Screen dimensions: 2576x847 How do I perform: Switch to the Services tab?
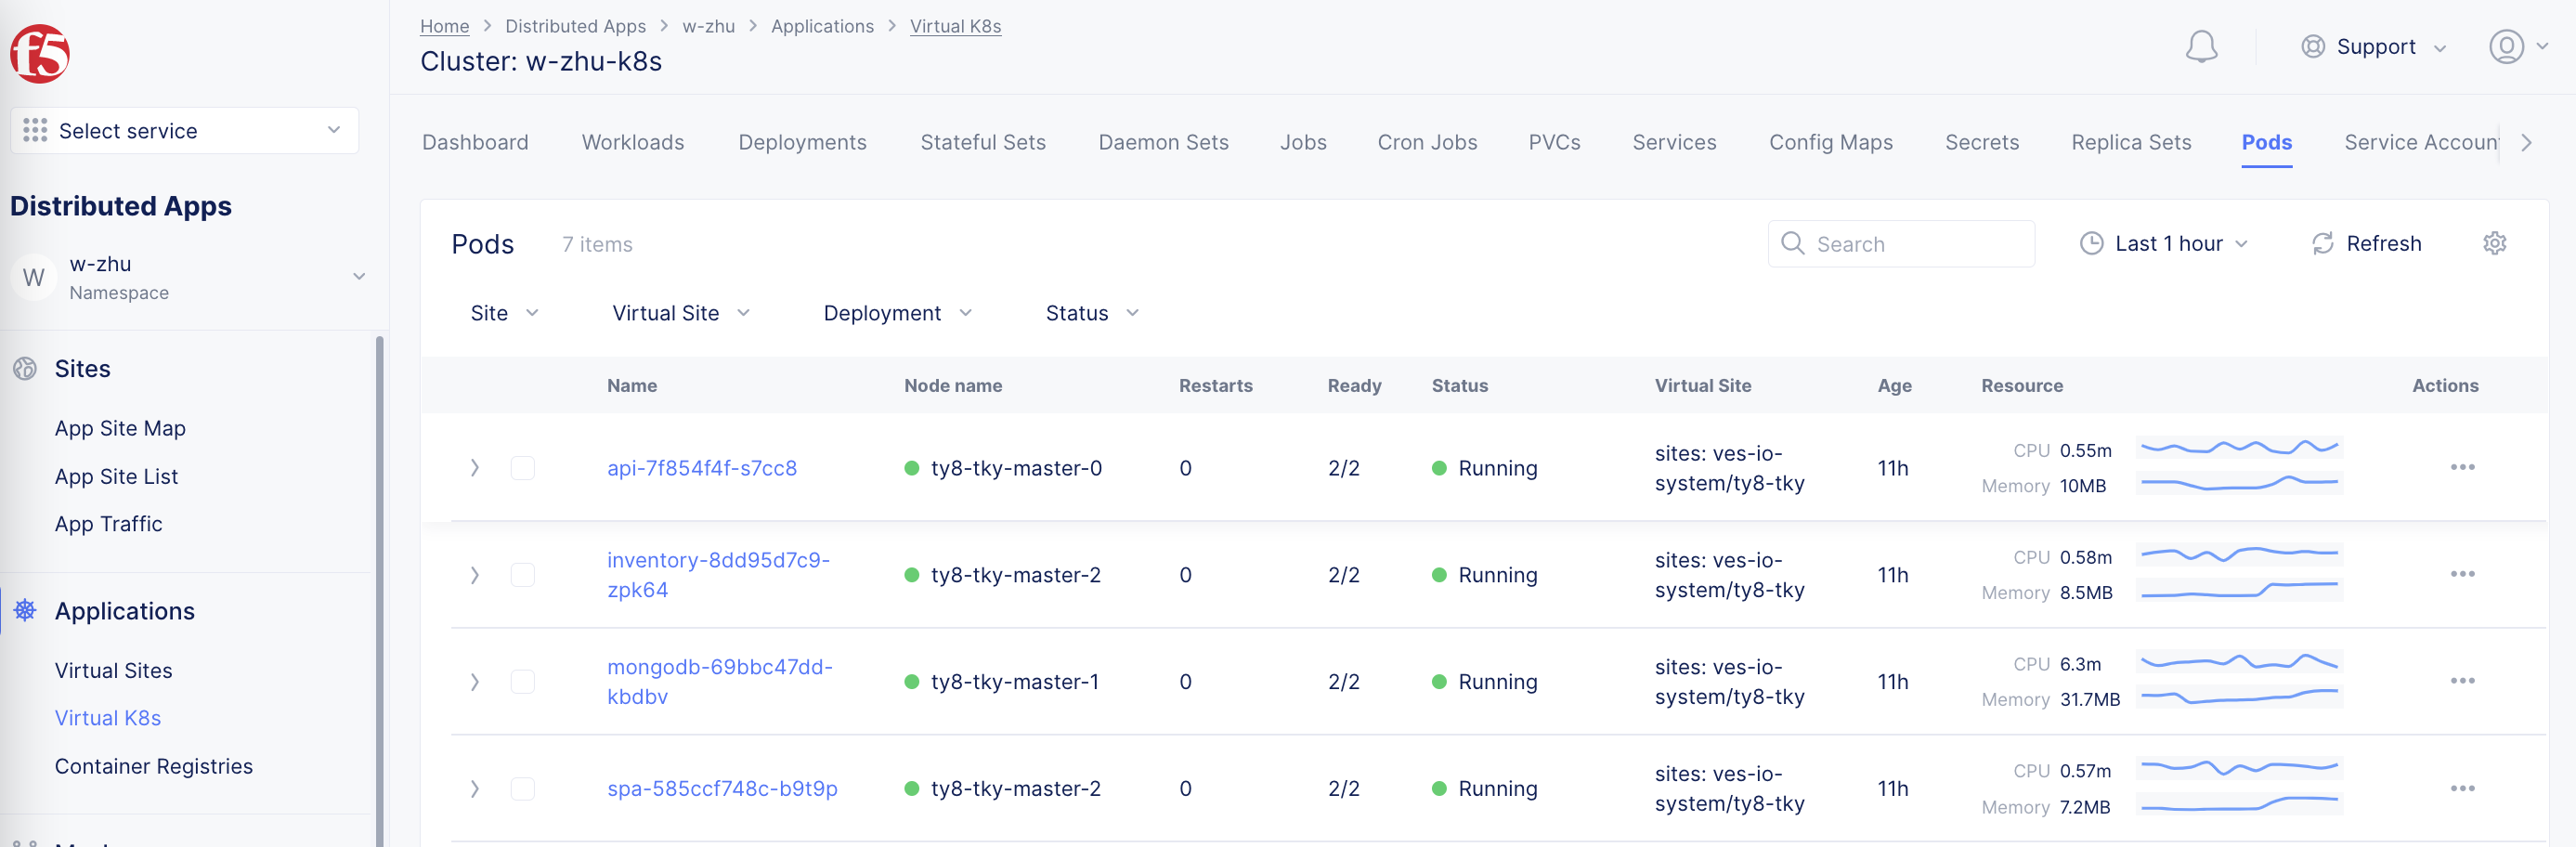[x=1674, y=142]
